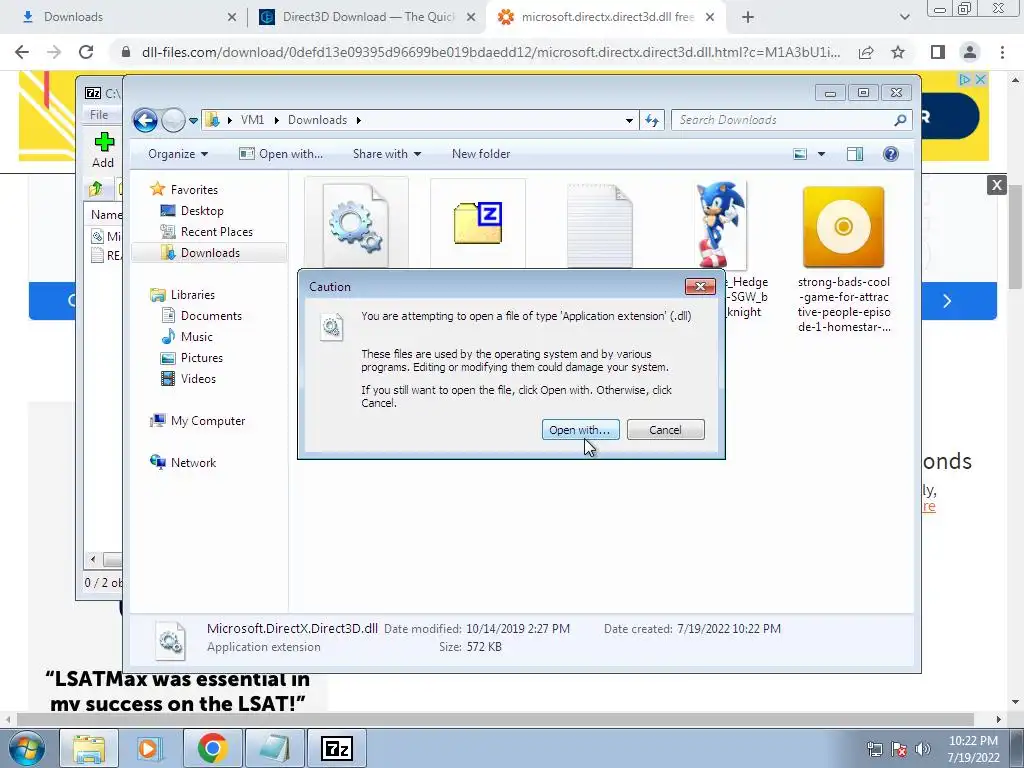Open the Share with menu

tap(387, 154)
